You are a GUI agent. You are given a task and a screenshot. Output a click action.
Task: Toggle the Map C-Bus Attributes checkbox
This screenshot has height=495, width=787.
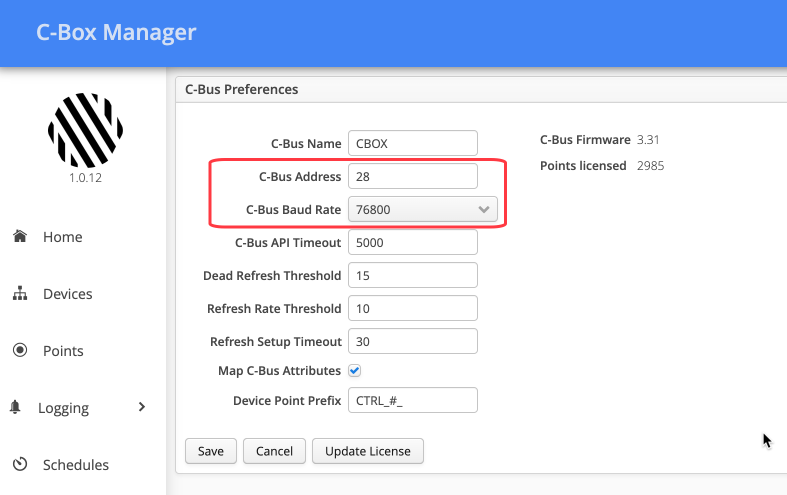point(354,371)
